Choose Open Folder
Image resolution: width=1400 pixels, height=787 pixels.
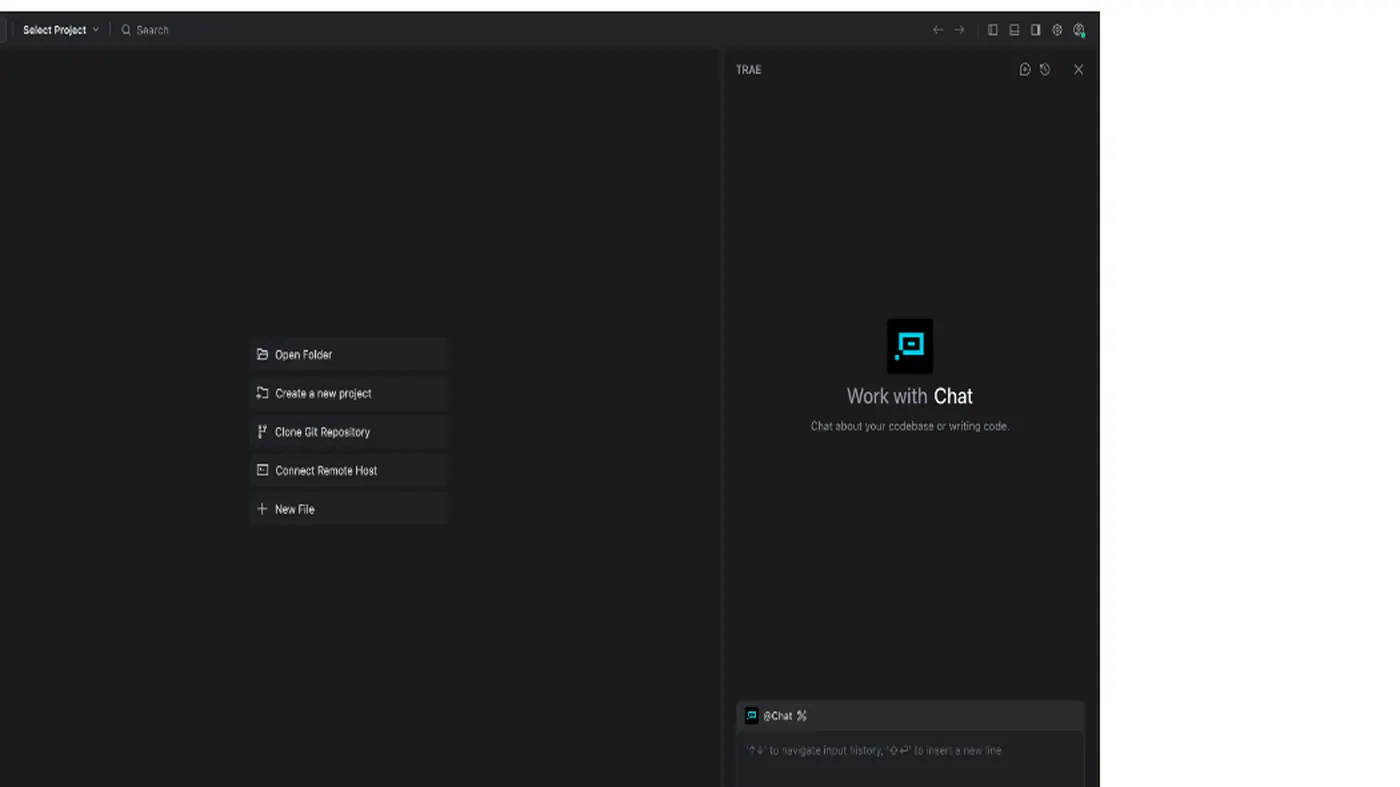coord(348,354)
